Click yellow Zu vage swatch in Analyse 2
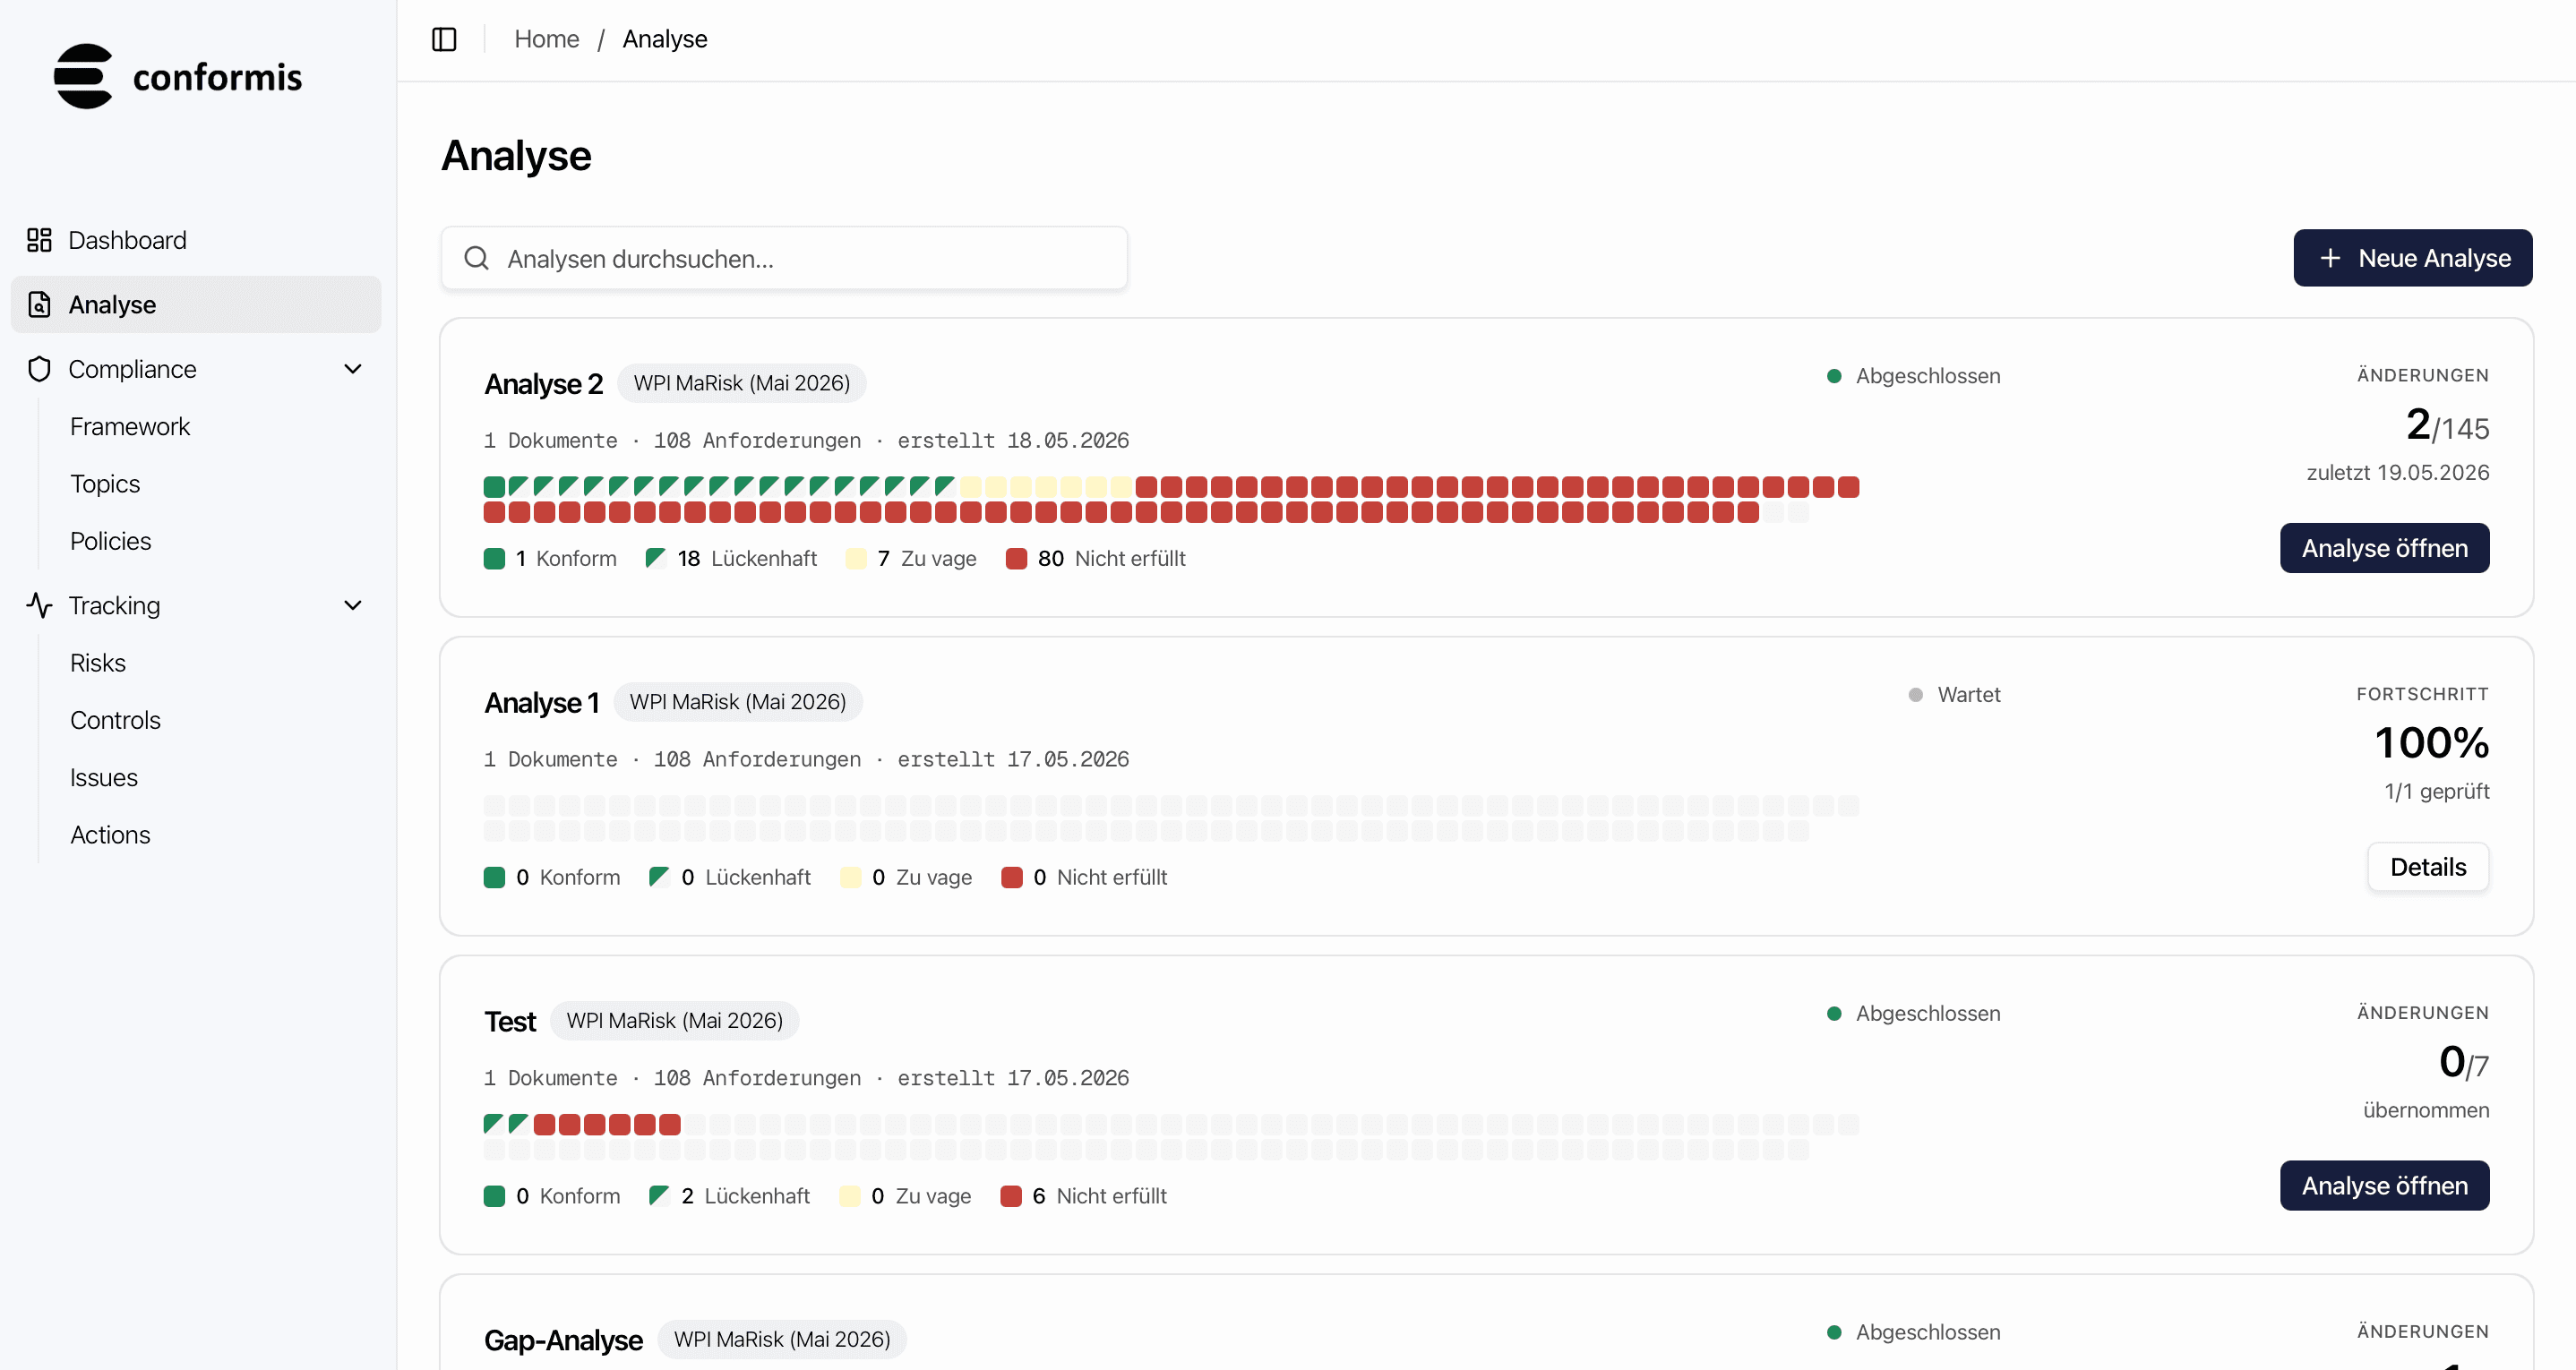This screenshot has width=2576, height=1370. [856, 558]
